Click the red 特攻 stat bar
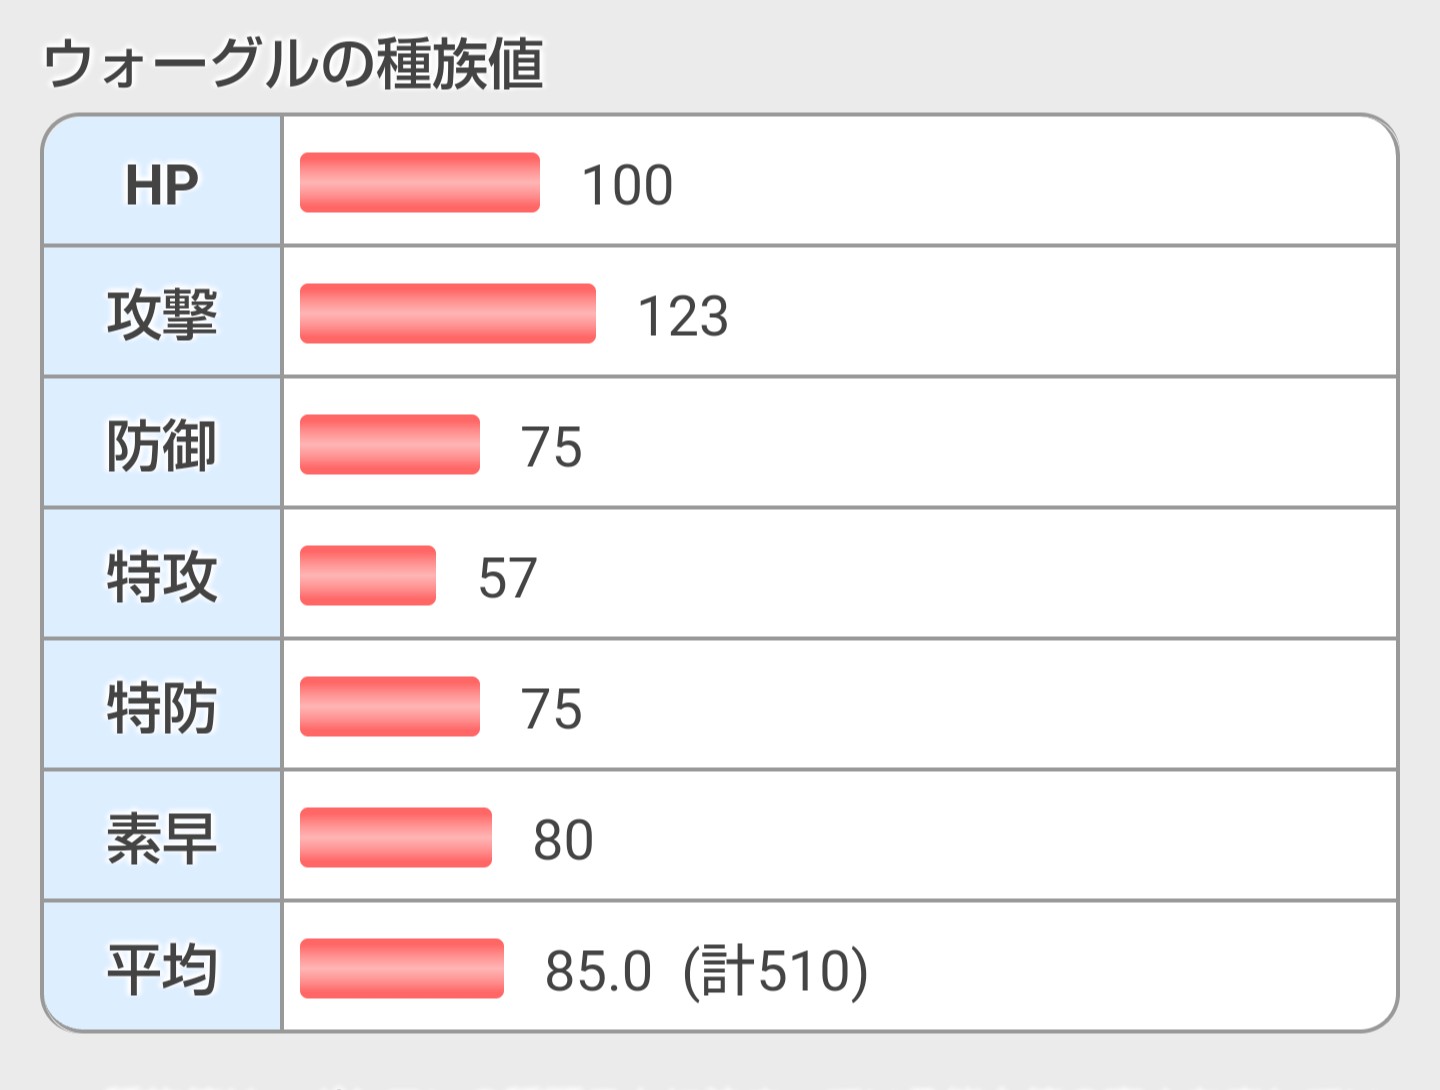This screenshot has height=1090, width=1440. pos(368,576)
